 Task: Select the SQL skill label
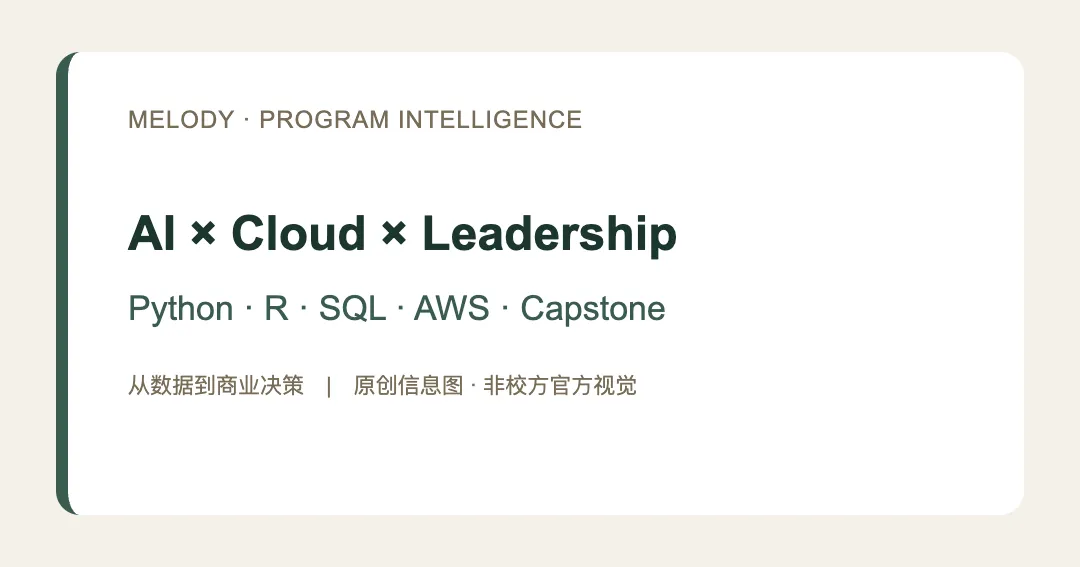coord(352,308)
